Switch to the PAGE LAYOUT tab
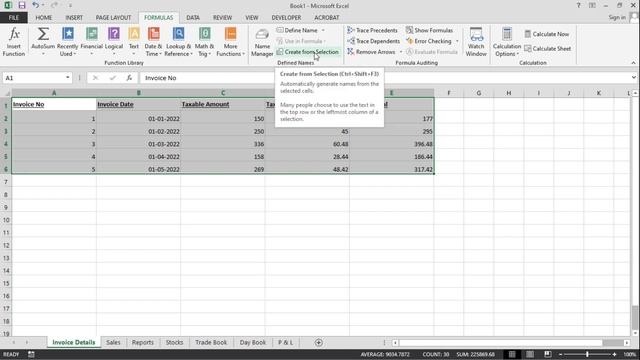Image resolution: width=640 pixels, height=360 pixels. pos(113,18)
